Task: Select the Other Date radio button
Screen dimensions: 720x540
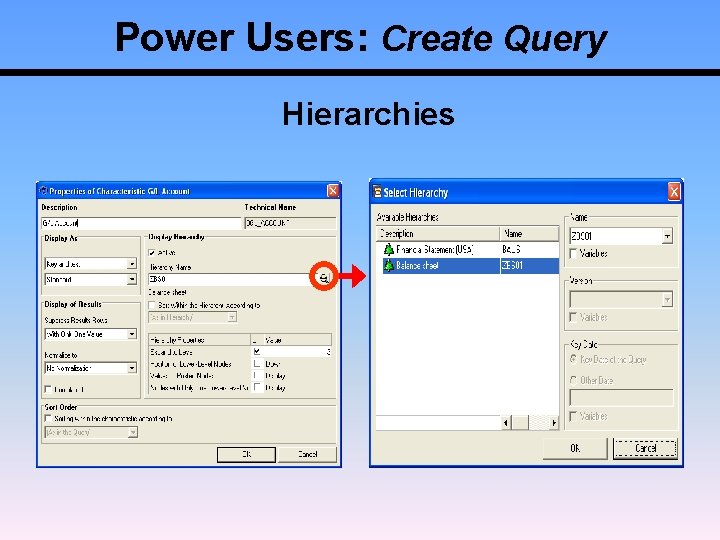Action: click(574, 380)
